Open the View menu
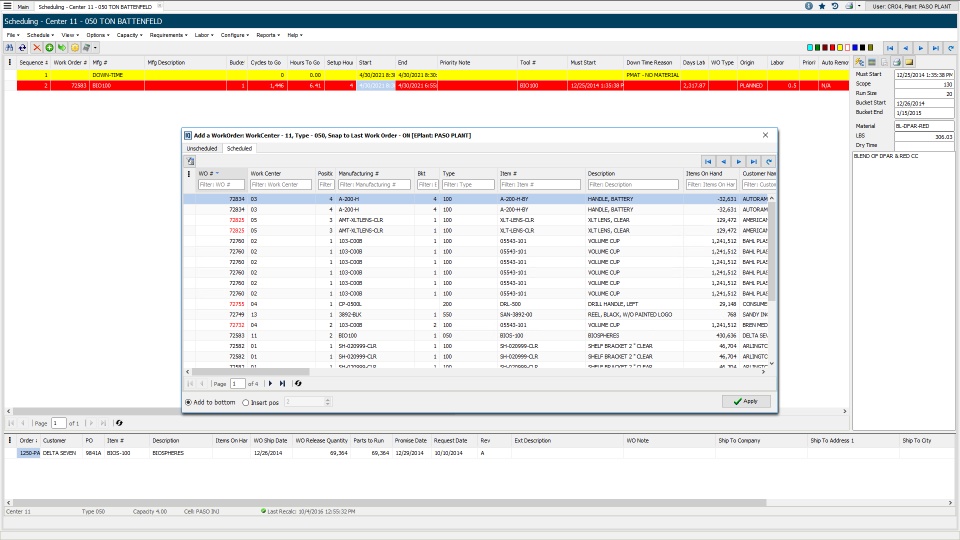Screen dimensions: 960x540 tap(69, 35)
